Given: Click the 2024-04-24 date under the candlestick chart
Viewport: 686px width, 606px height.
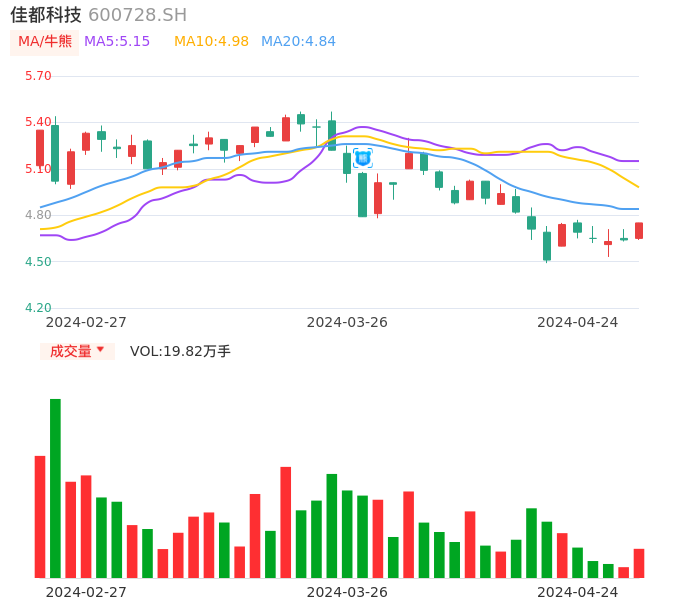Looking at the screenshot, I should 578,322.
